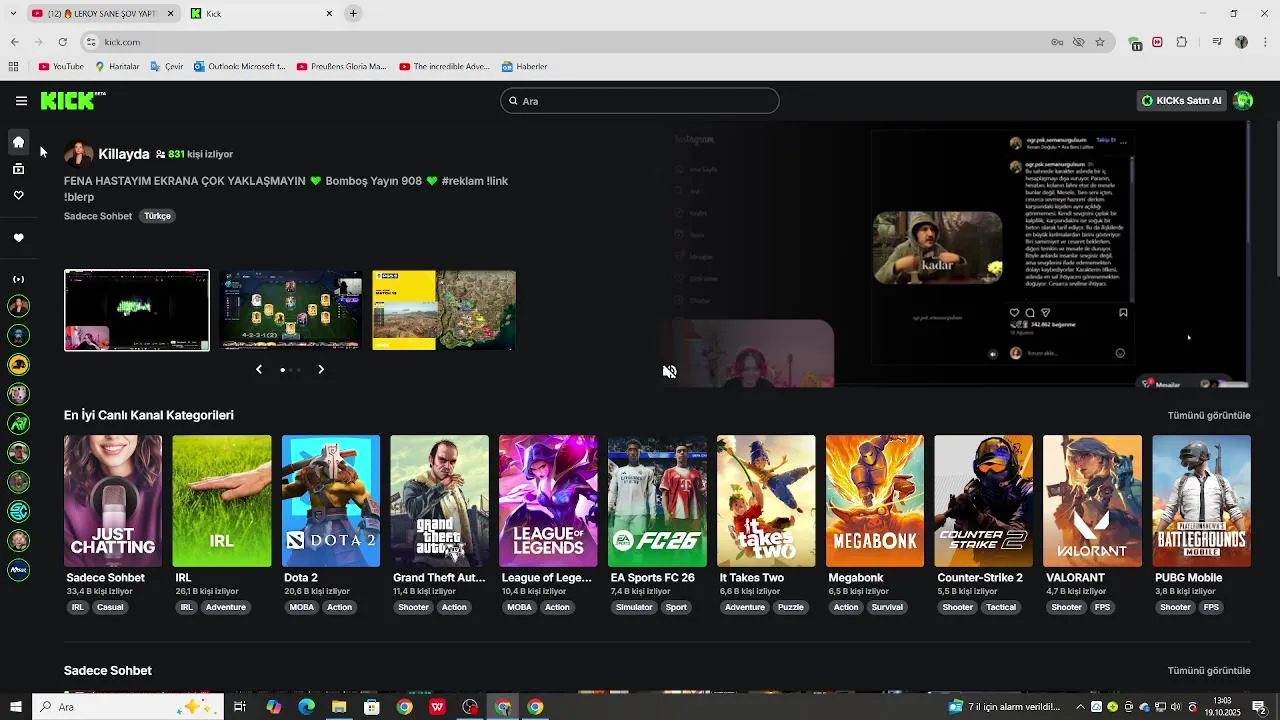Open the VALORANT category card

1093,501
